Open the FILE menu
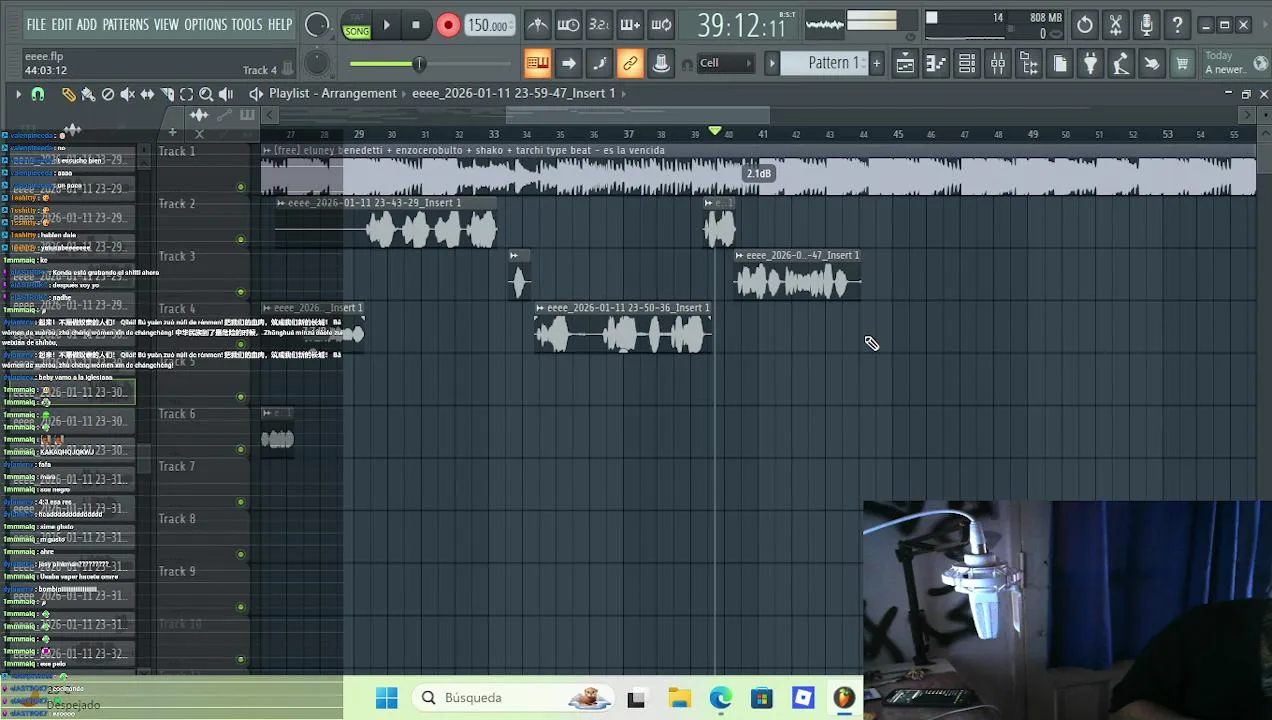 pos(37,25)
